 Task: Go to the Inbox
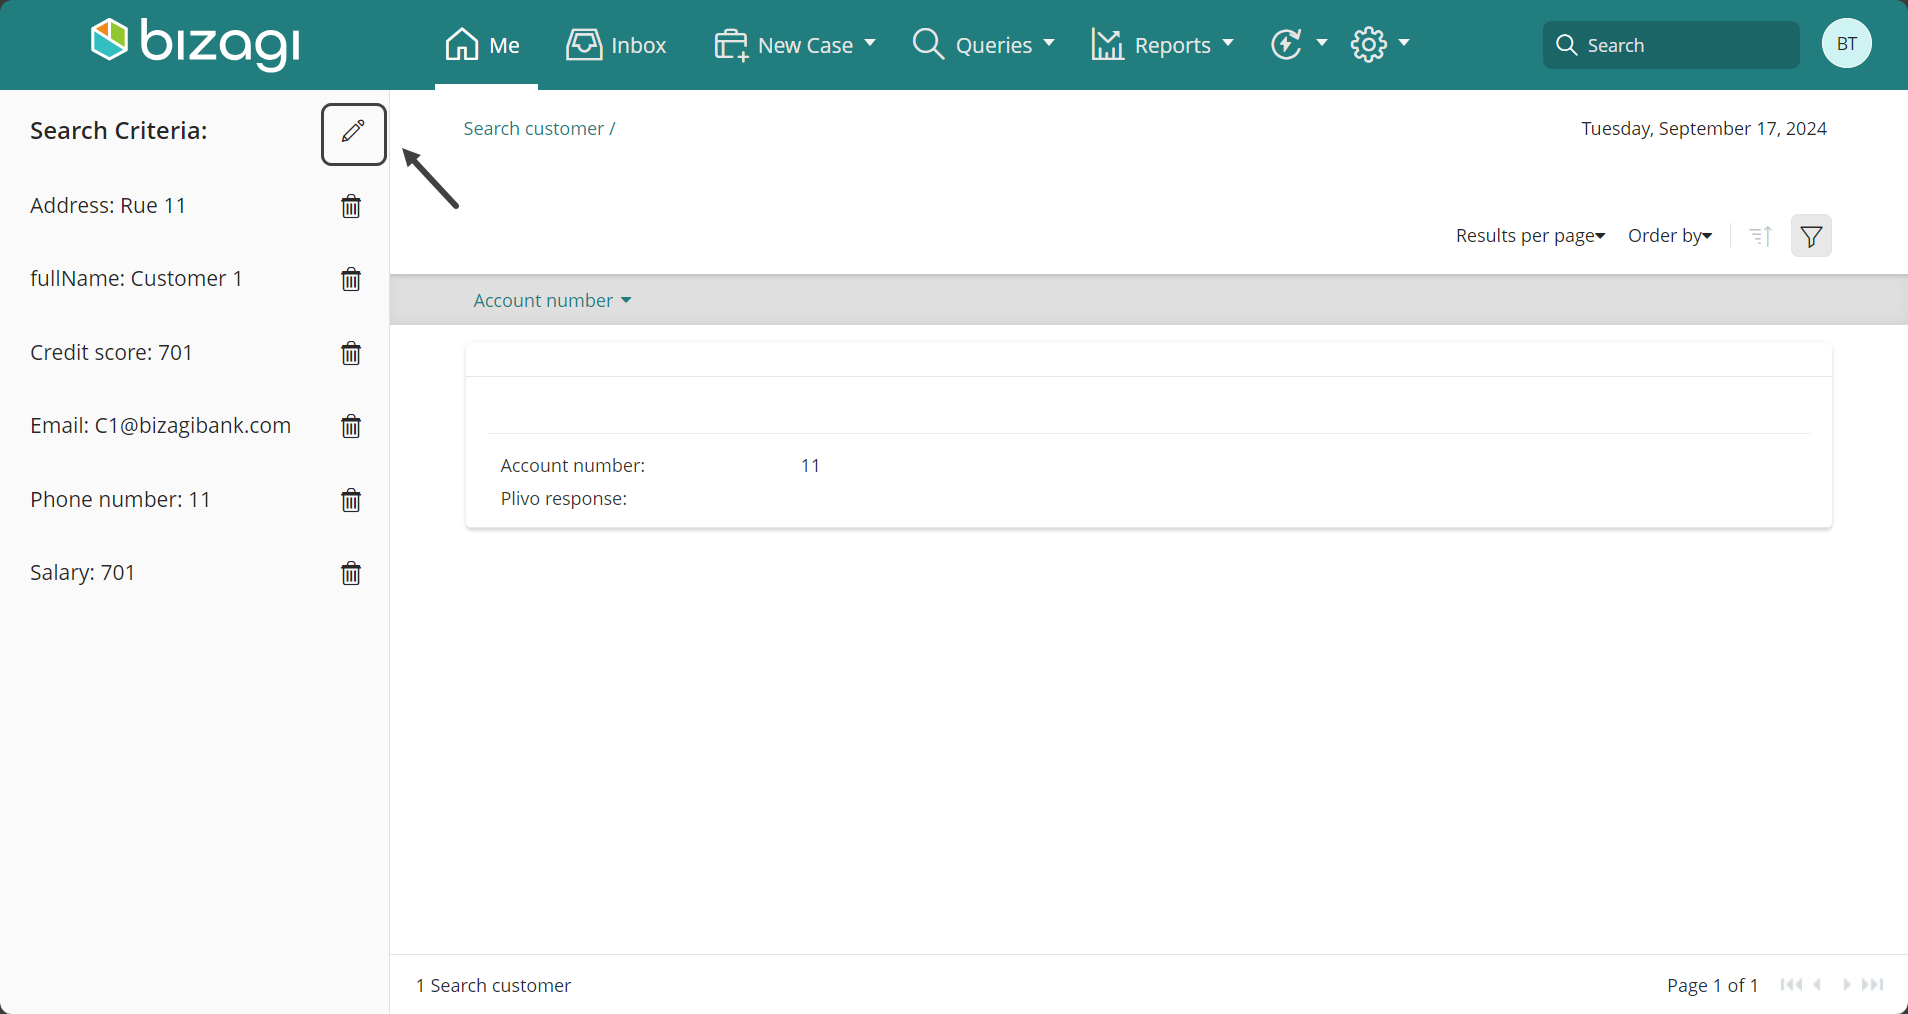[x=616, y=45]
